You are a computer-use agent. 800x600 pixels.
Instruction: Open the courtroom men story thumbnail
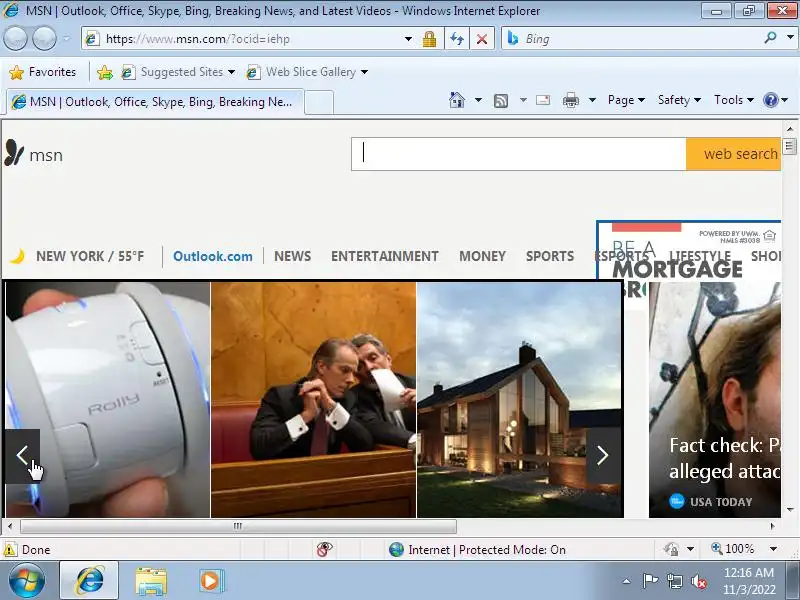pos(313,400)
